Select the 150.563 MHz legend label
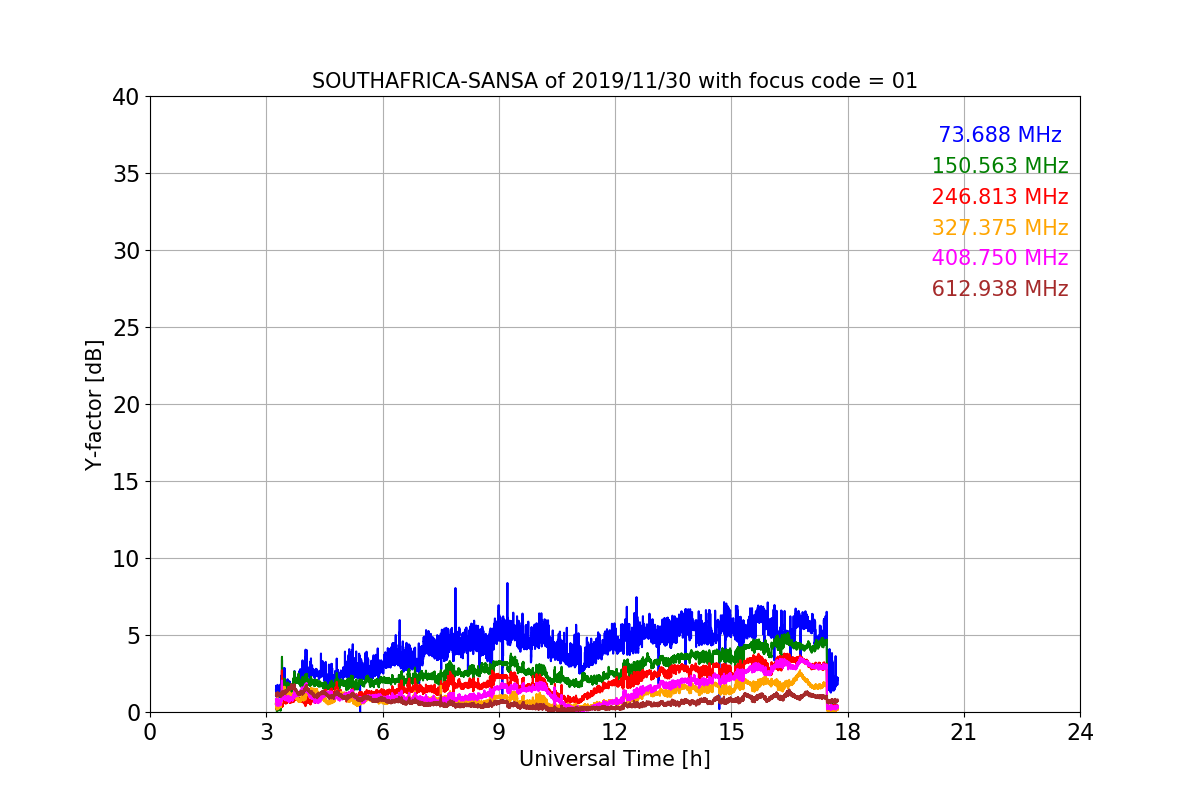 click(x=1000, y=166)
